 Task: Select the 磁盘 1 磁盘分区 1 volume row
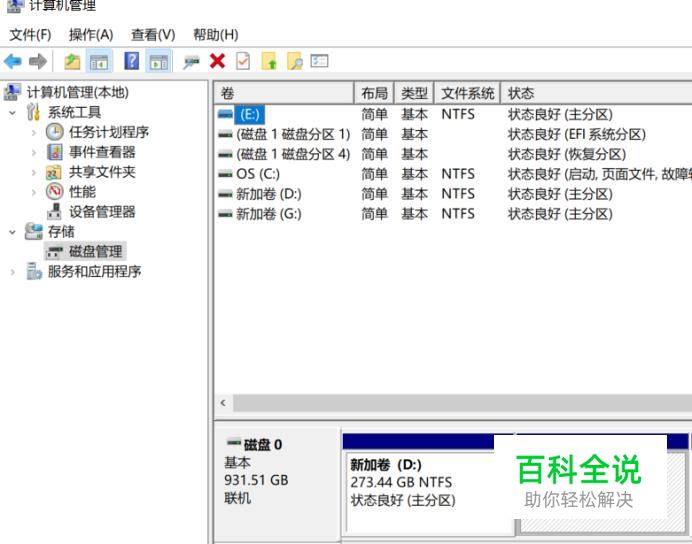click(x=453, y=135)
